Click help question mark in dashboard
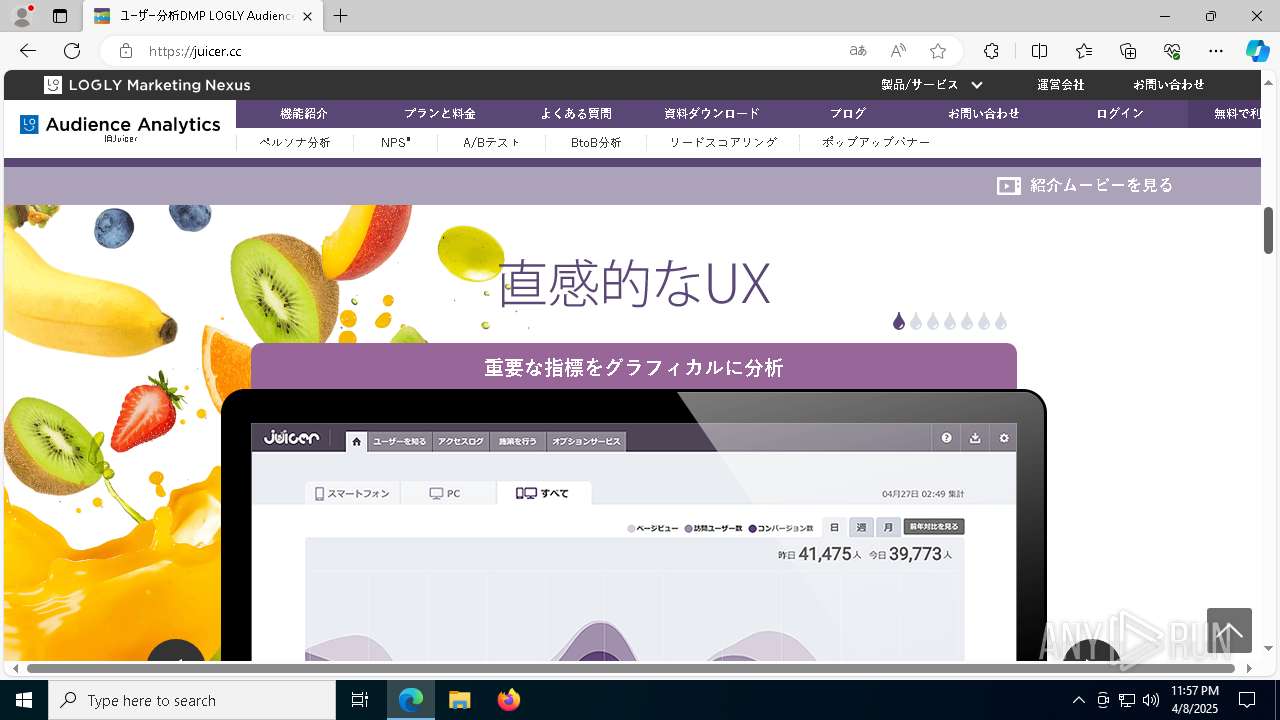Screen dimensions: 1280x720 (946, 438)
